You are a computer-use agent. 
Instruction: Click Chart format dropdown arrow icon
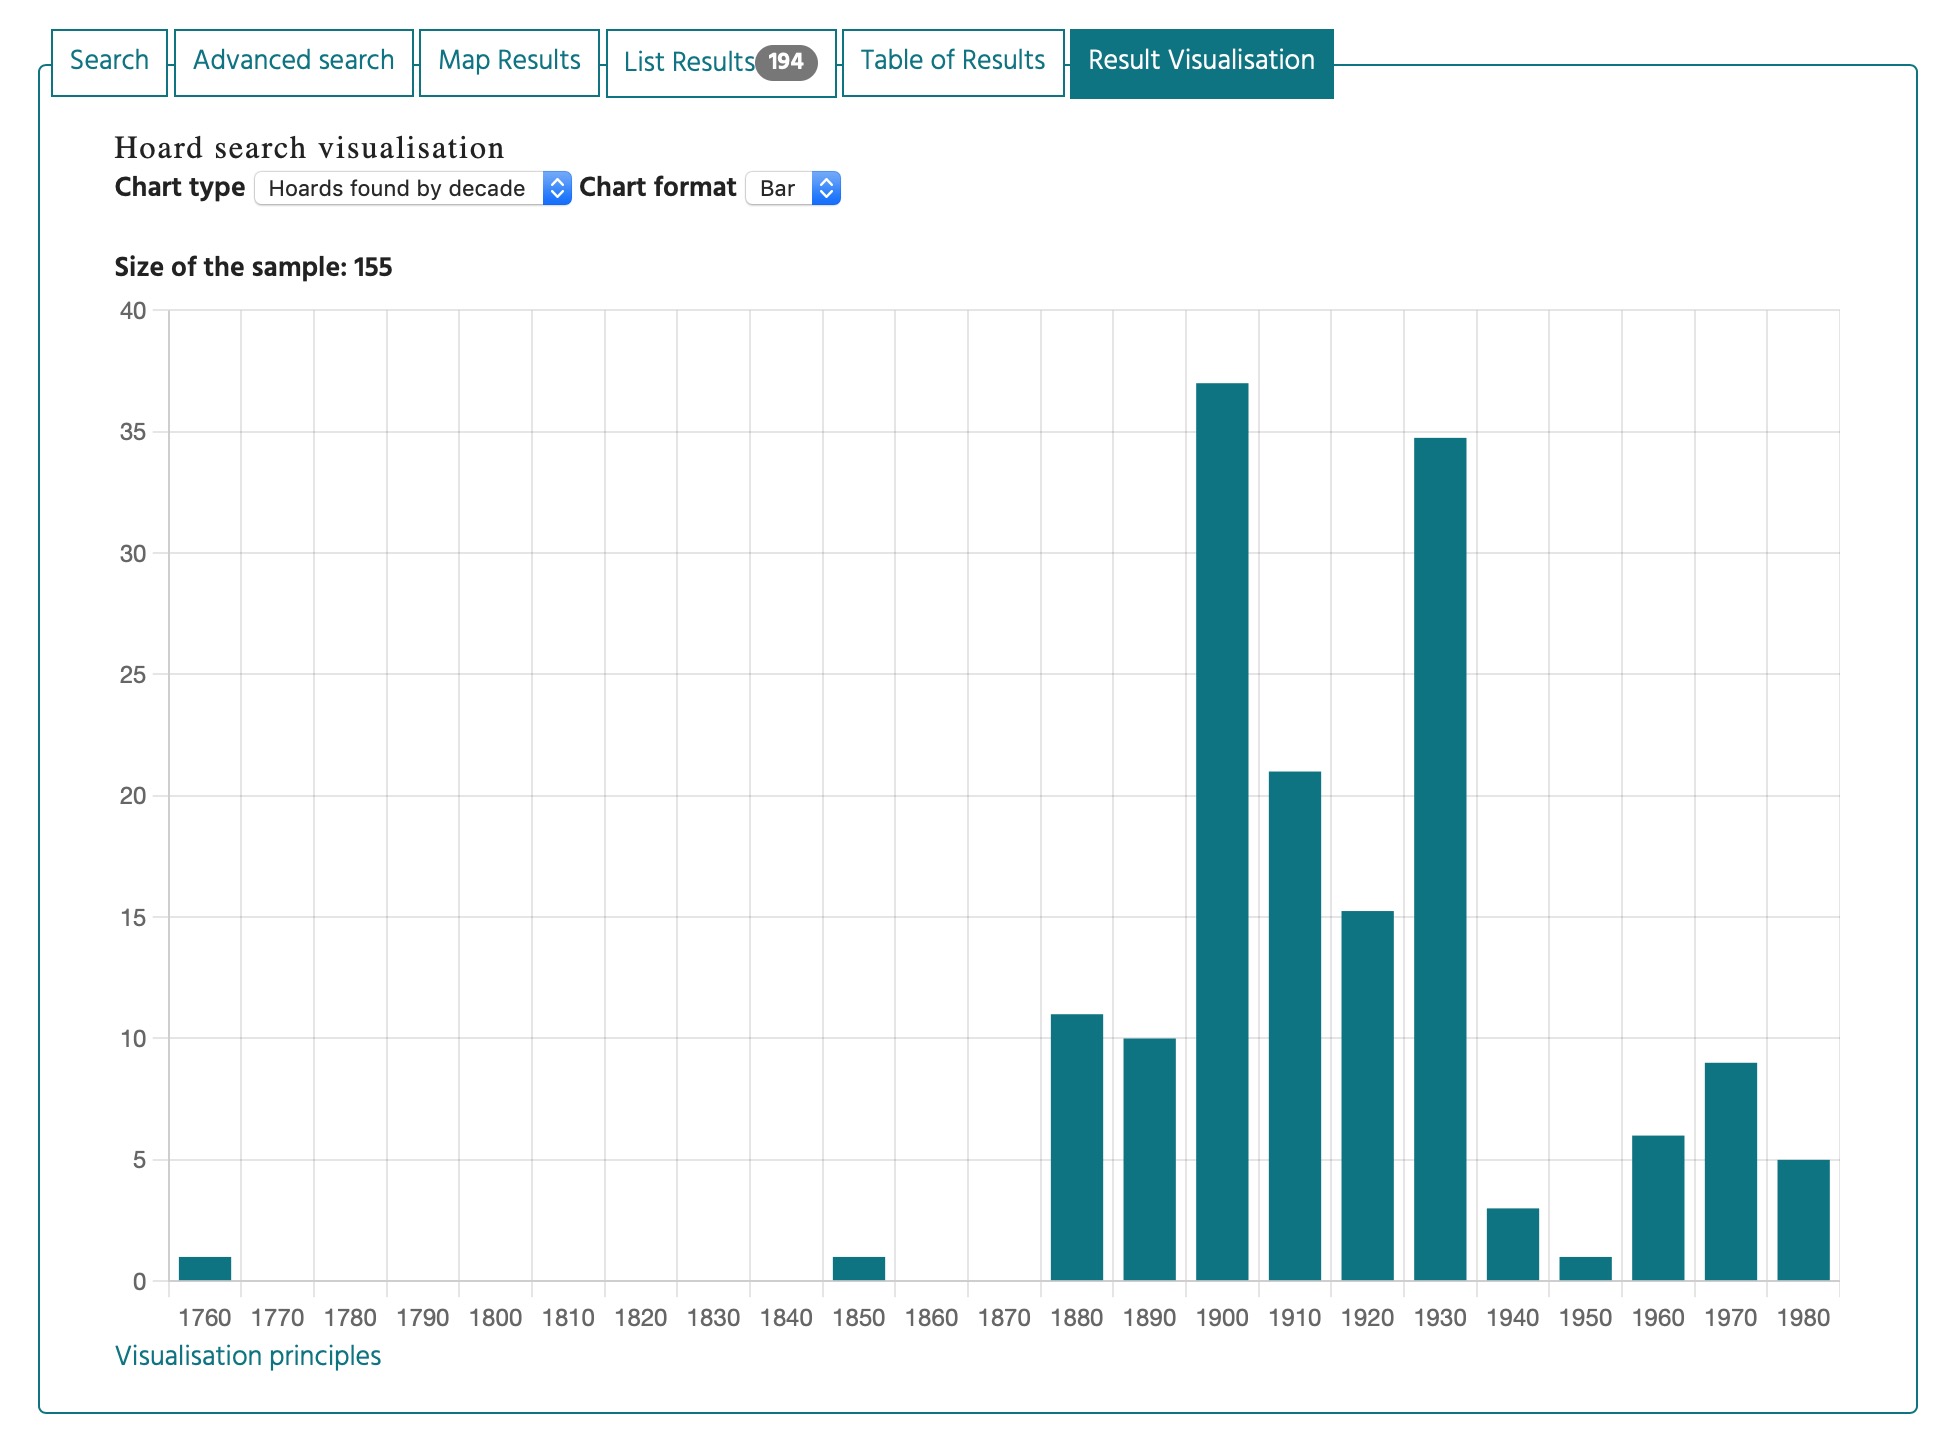click(826, 188)
